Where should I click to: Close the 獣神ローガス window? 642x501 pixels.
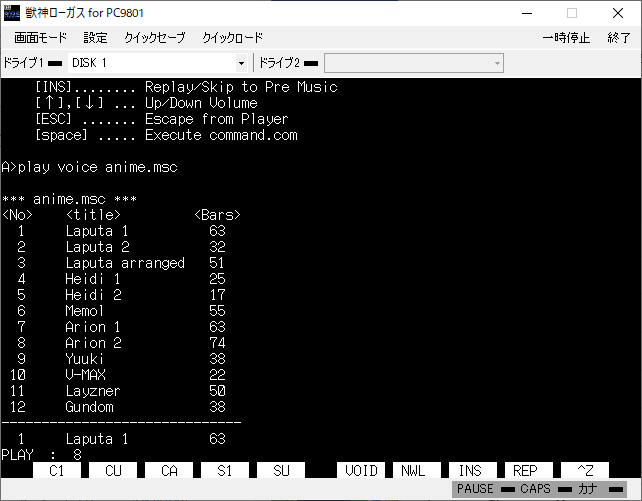618,13
